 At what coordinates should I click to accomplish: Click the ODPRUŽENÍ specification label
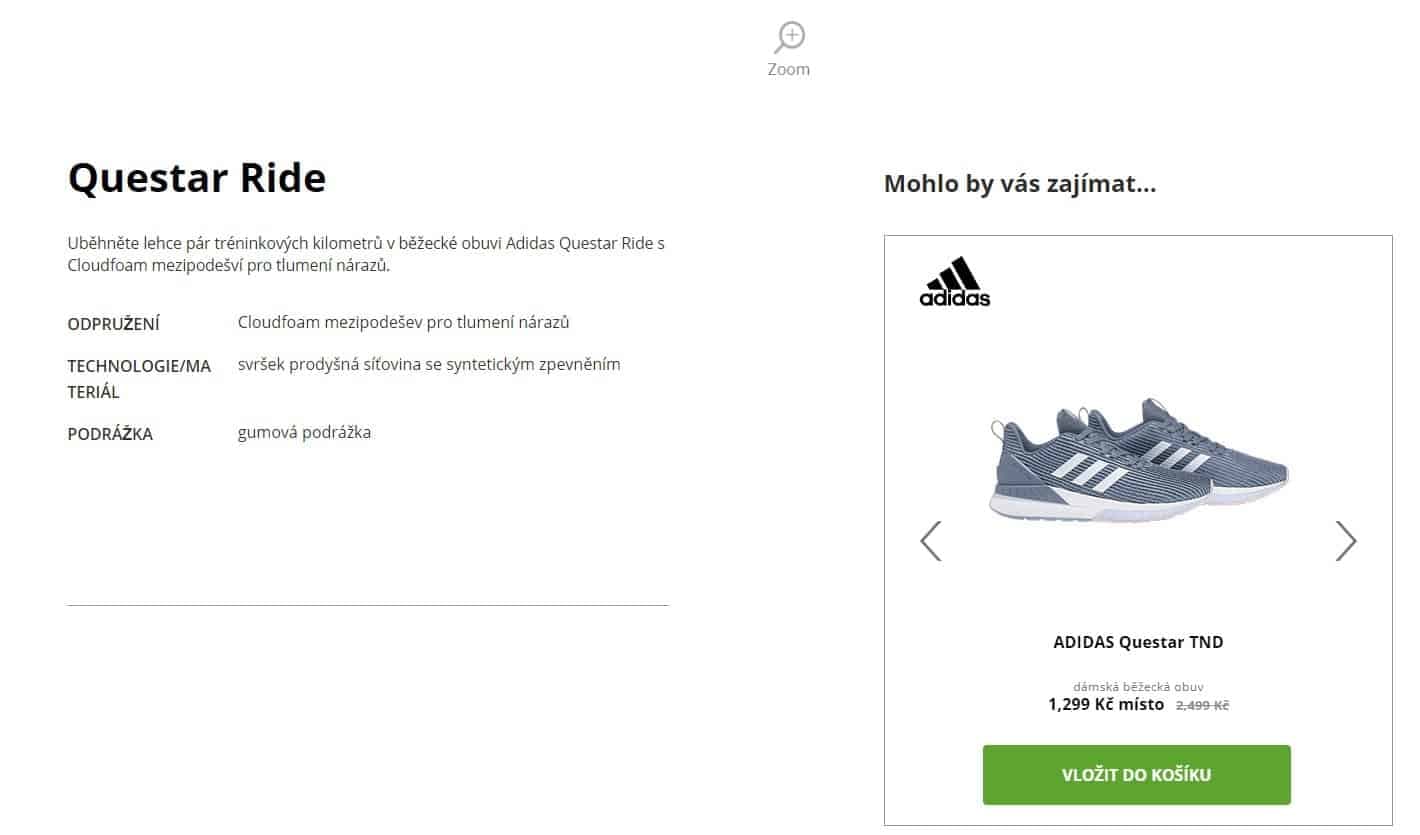(x=114, y=324)
